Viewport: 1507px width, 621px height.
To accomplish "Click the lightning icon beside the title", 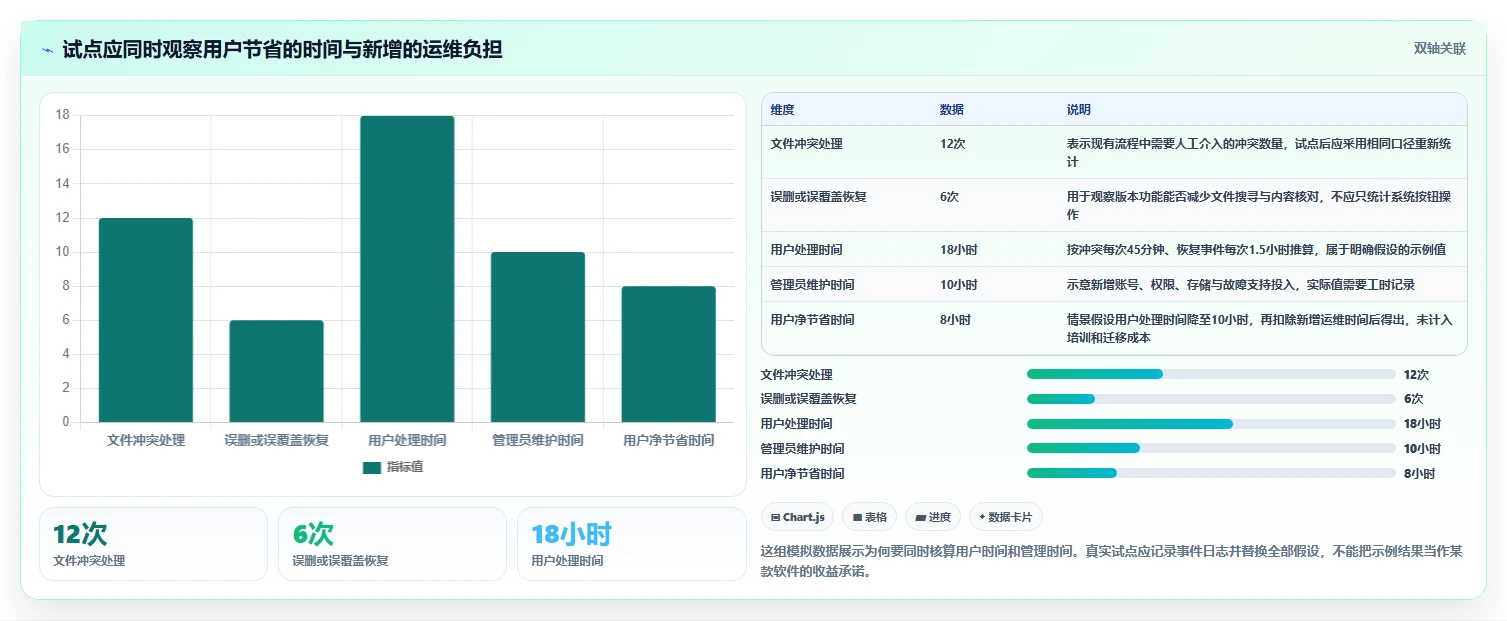I will point(48,50).
